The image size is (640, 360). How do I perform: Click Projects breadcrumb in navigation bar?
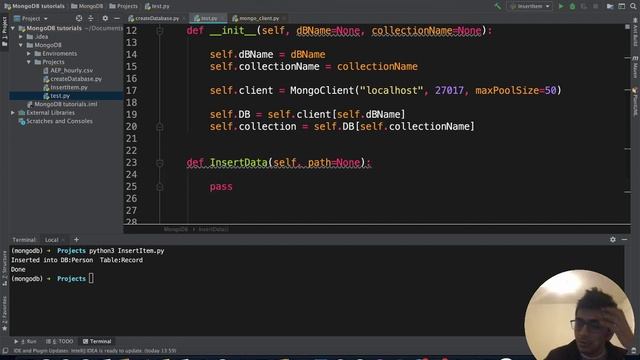123,6
